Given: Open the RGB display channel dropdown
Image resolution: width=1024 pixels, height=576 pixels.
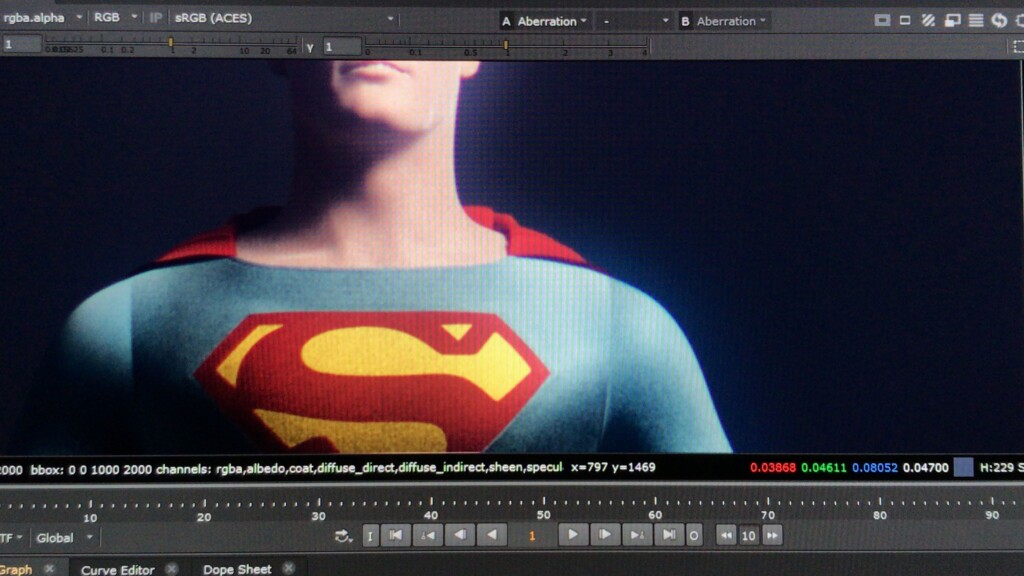Looking at the screenshot, I should click(x=115, y=18).
